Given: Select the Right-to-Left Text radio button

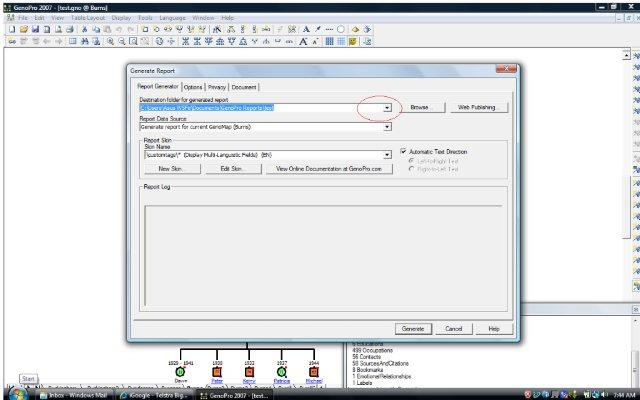Looking at the screenshot, I should [x=413, y=169].
